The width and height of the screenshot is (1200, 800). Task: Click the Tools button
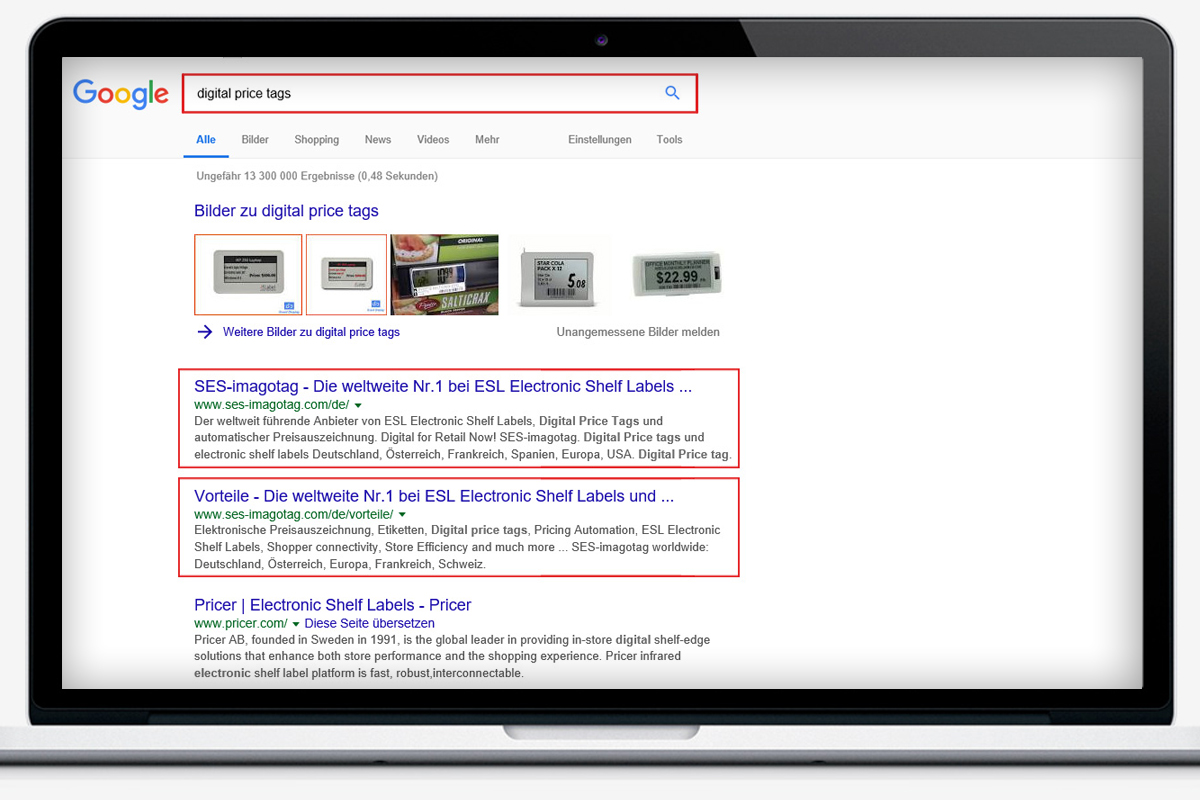(x=669, y=140)
